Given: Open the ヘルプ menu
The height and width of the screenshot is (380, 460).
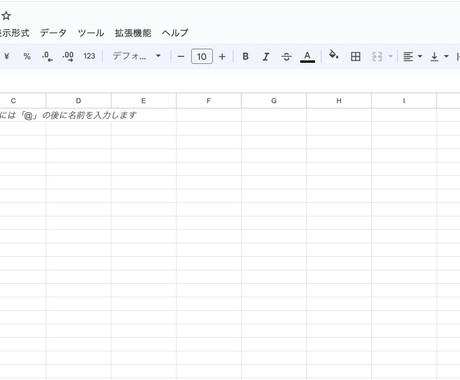Looking at the screenshot, I should [x=175, y=33].
